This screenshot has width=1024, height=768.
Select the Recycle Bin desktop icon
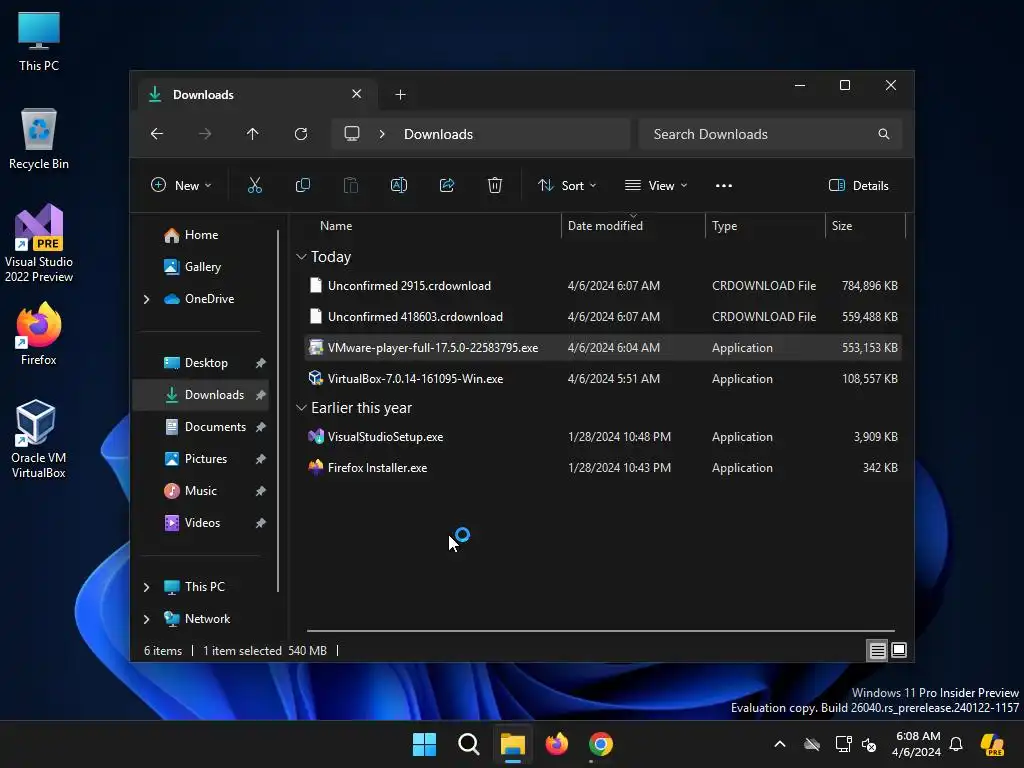click(39, 139)
